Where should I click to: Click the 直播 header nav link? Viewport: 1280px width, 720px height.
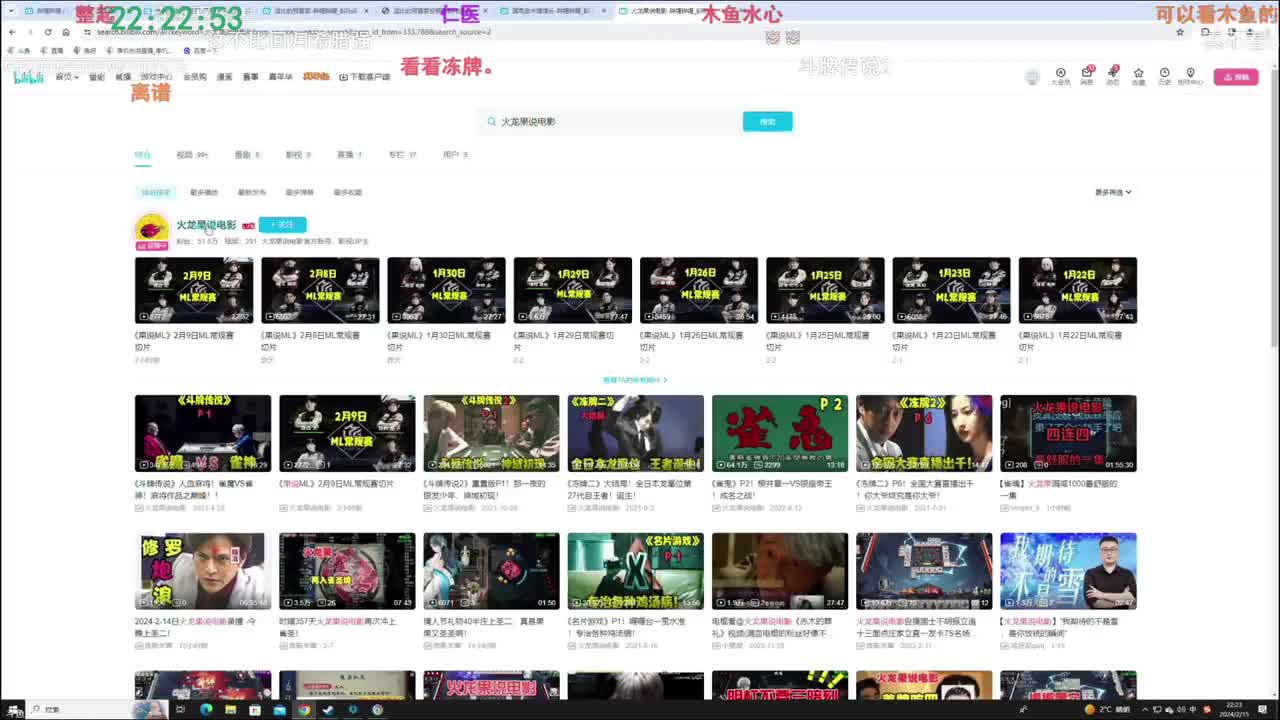[x=123, y=77]
